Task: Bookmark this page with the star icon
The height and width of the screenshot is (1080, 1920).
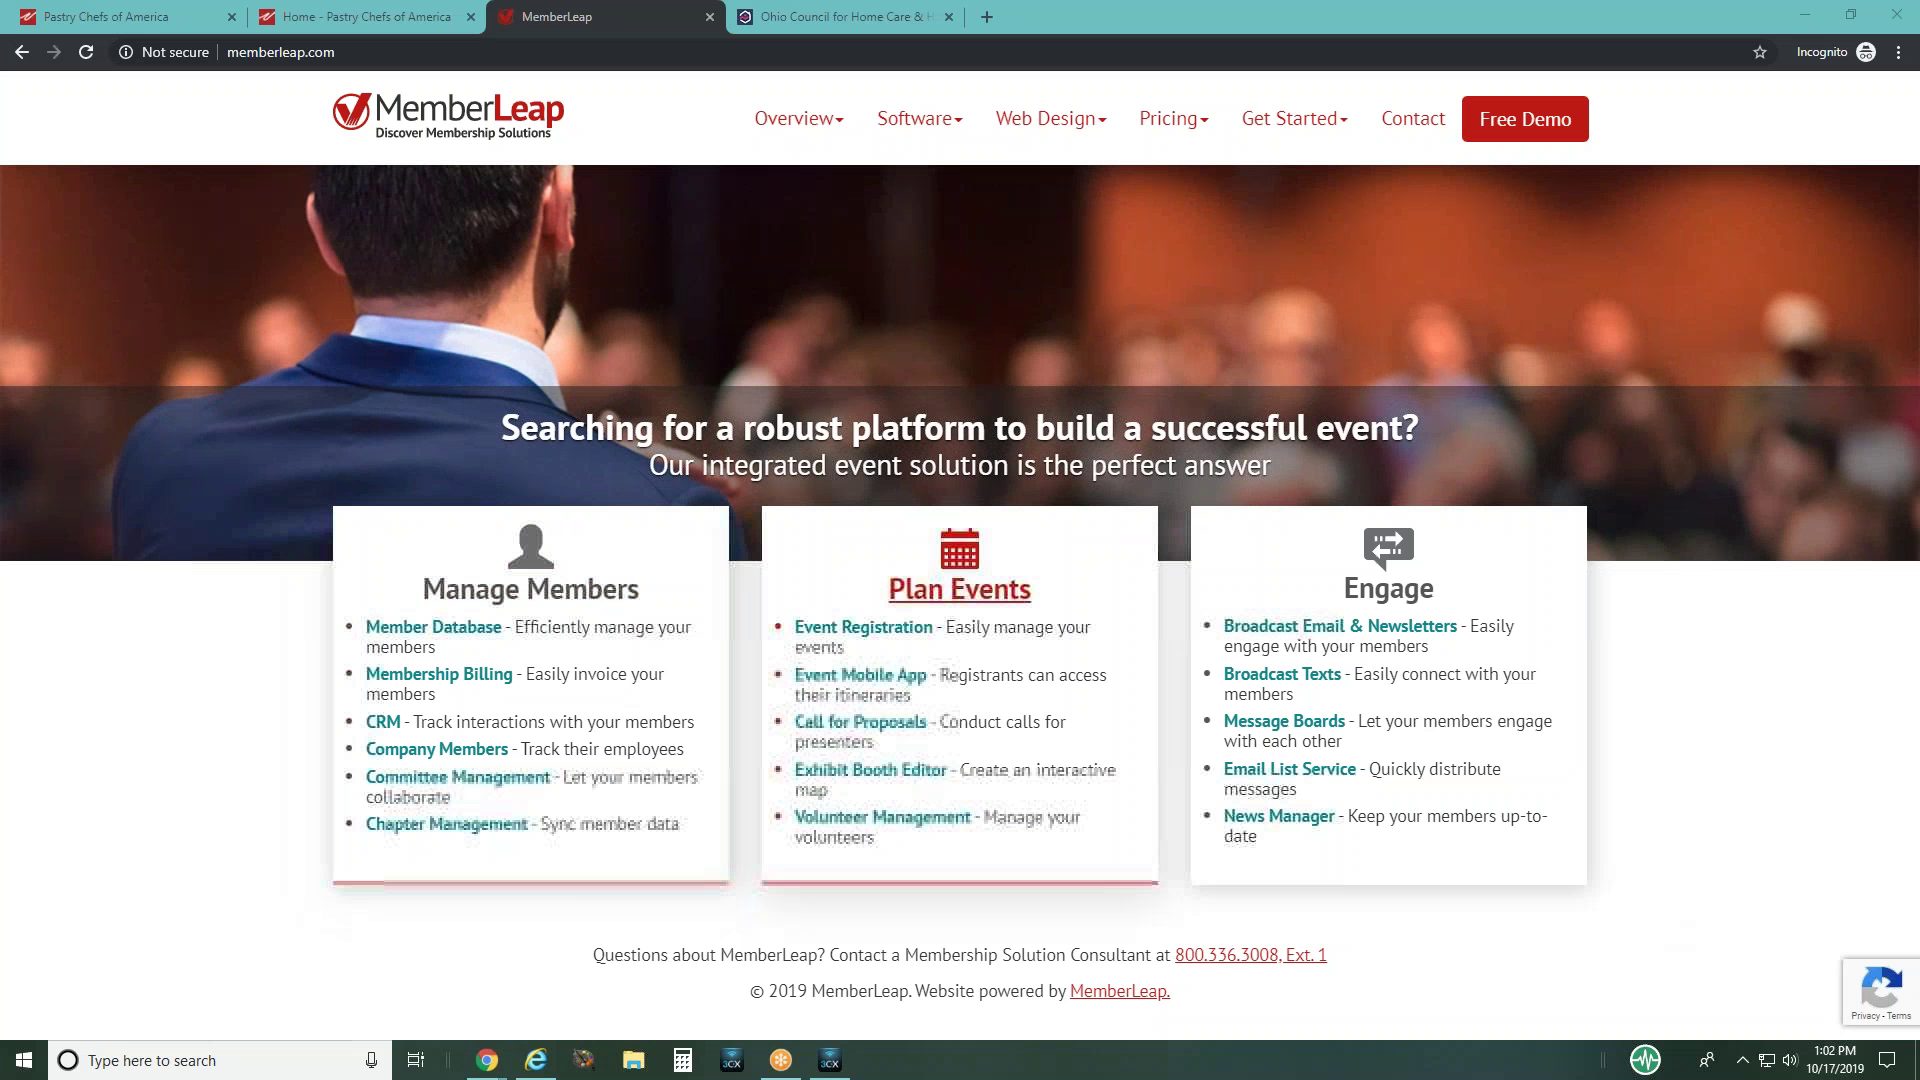Action: click(x=1760, y=52)
